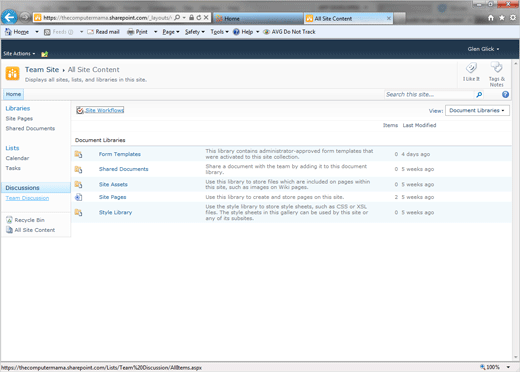Click the vertical page scrollbar
The image size is (520, 372).
click(x=516, y=210)
